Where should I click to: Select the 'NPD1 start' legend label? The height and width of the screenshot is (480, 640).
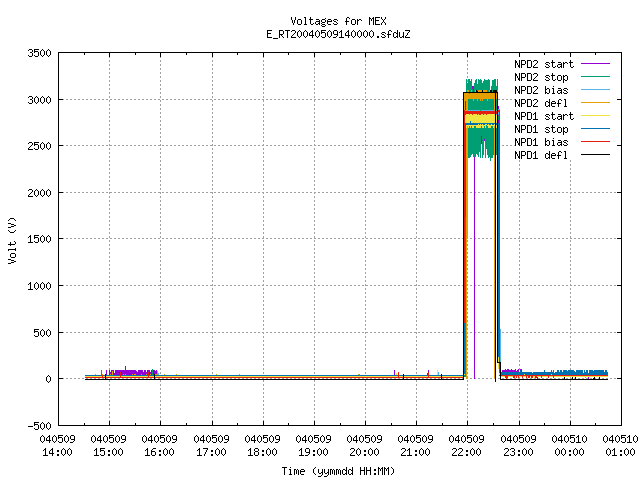pos(544,116)
